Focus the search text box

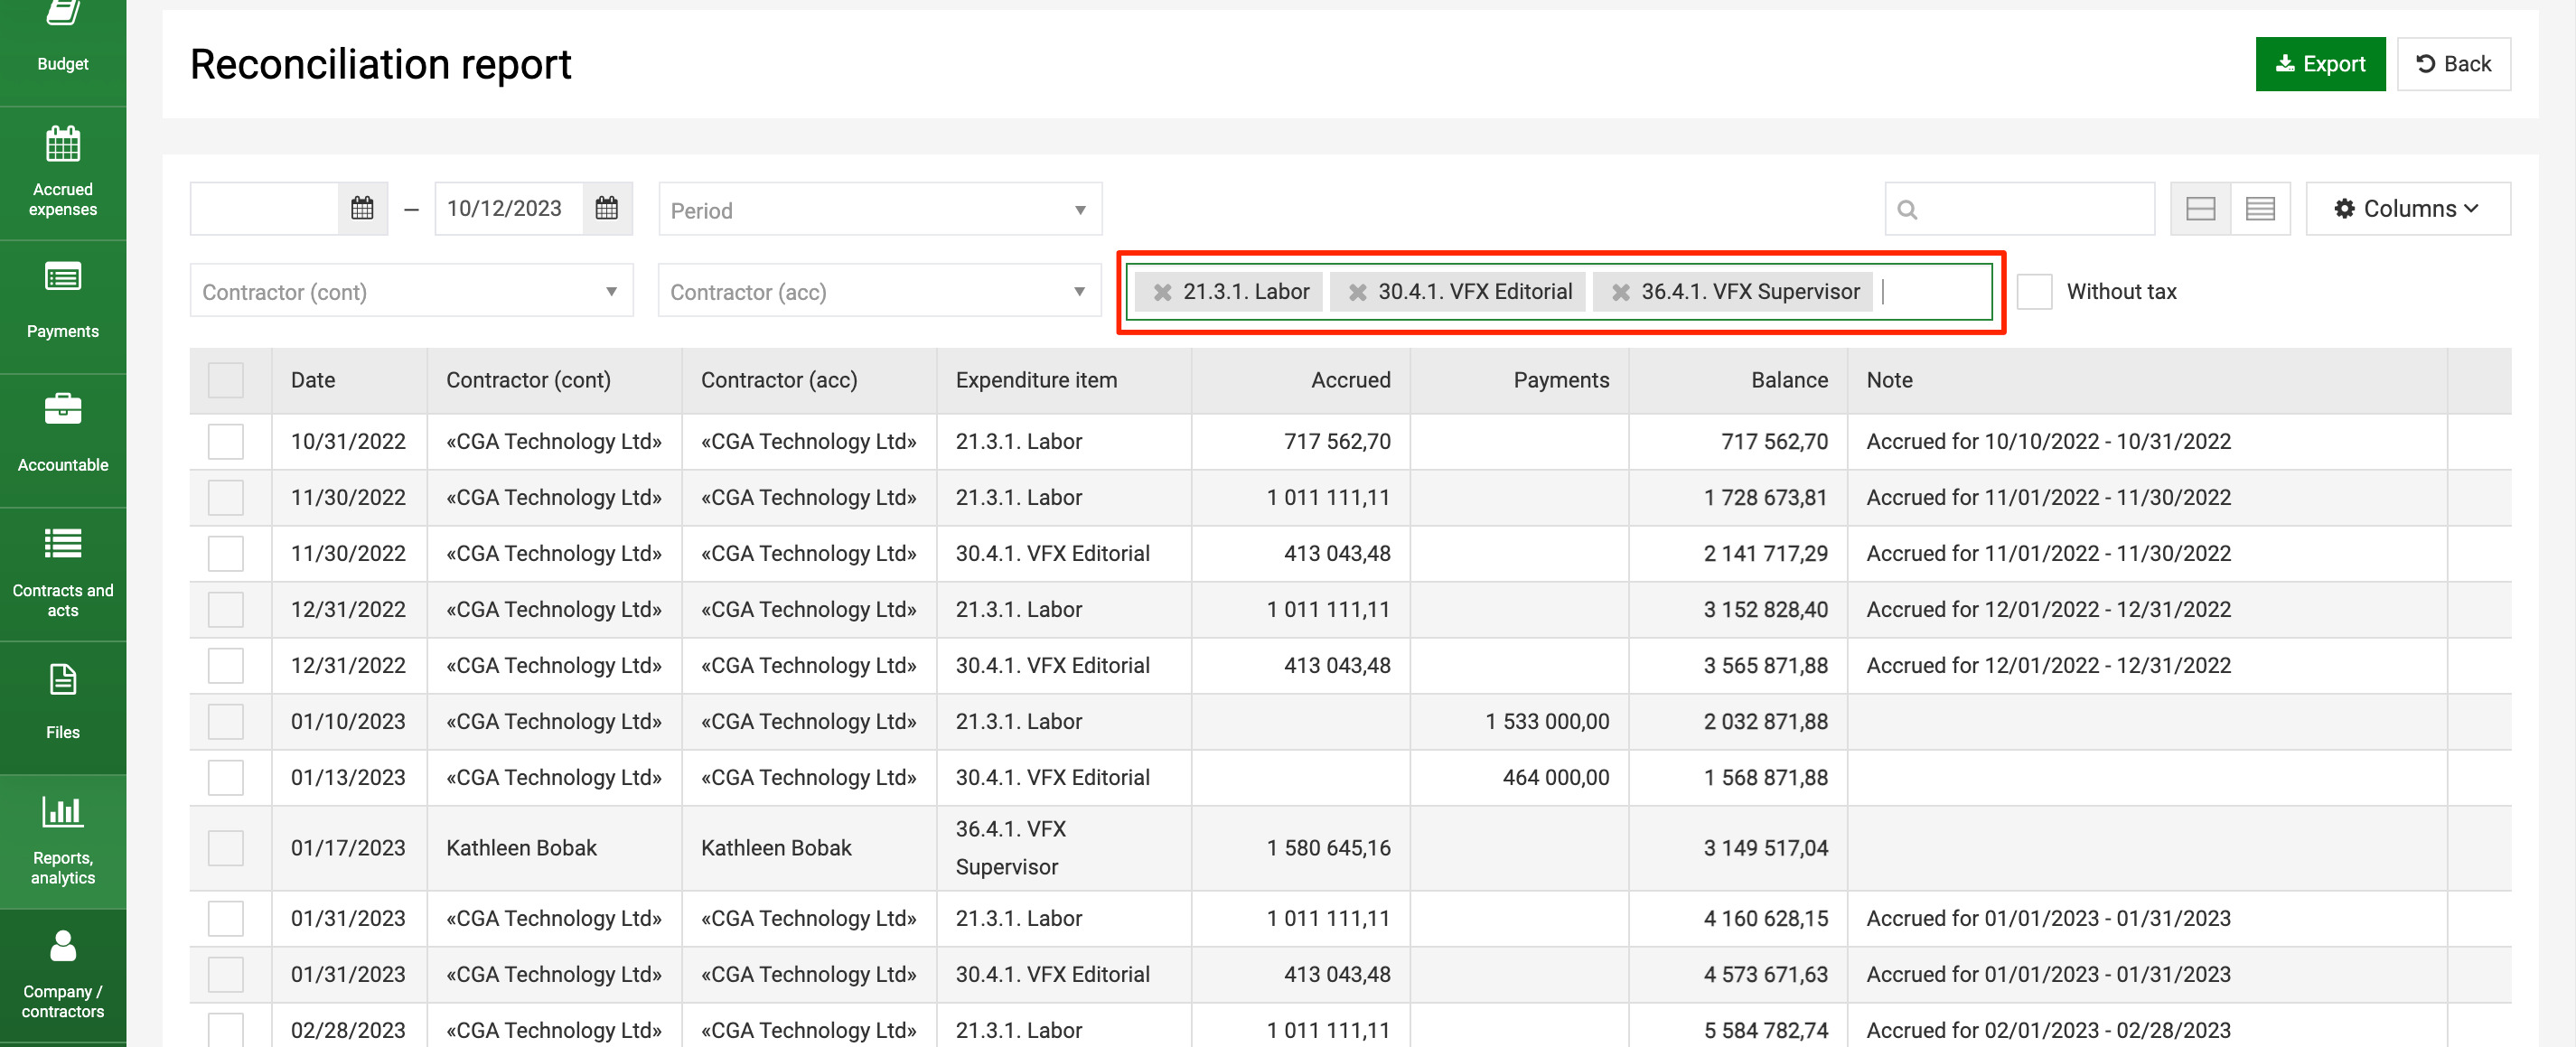pos(2019,209)
